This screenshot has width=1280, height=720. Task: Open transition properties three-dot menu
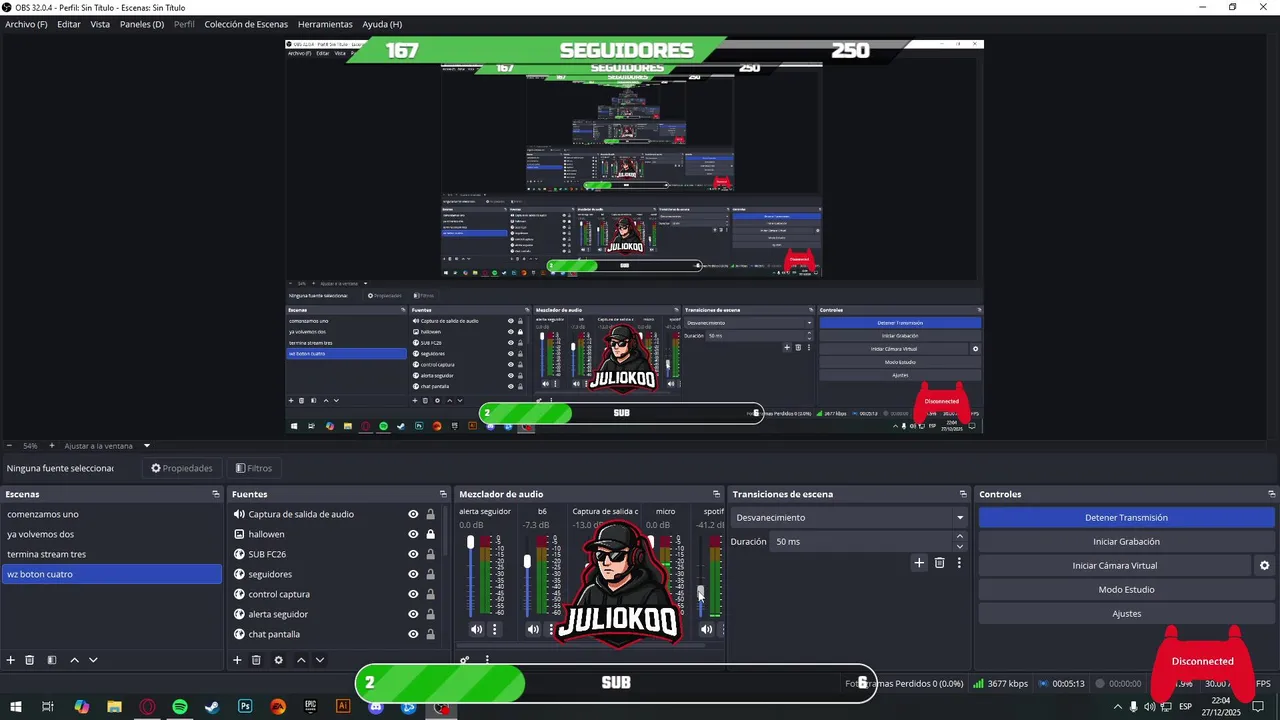959,563
